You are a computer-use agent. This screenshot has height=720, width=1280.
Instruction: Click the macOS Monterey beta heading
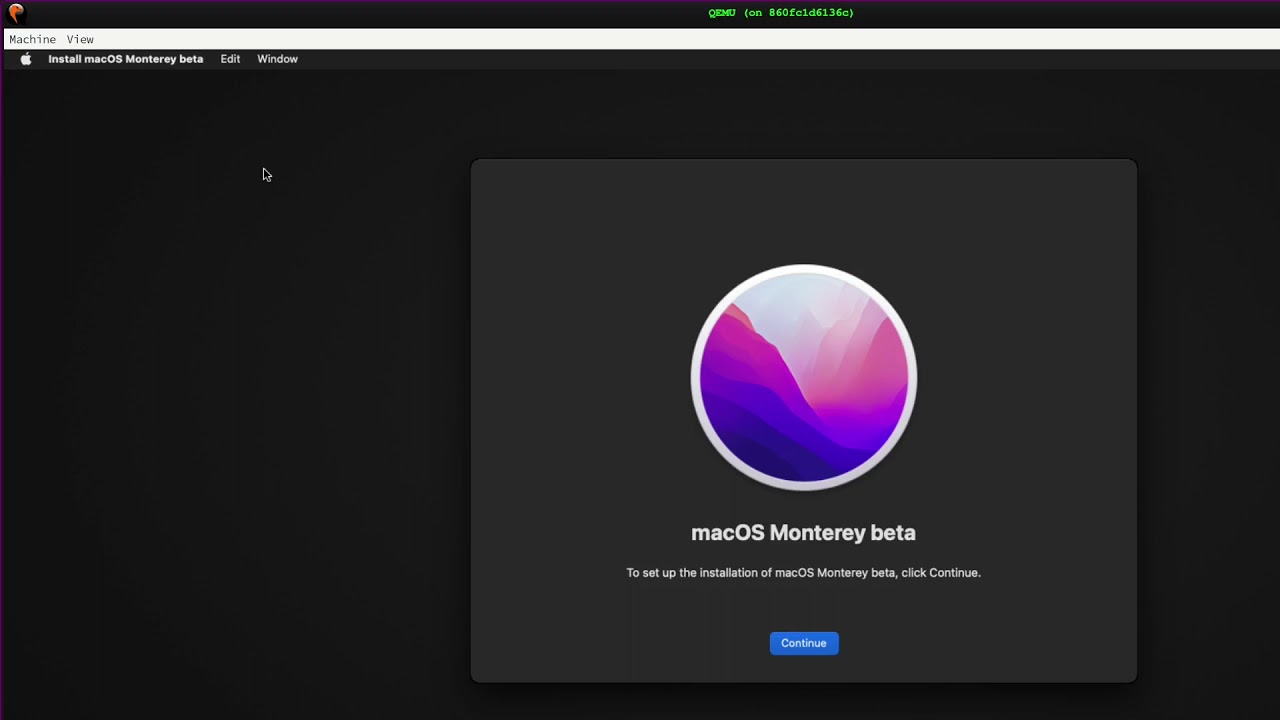803,533
